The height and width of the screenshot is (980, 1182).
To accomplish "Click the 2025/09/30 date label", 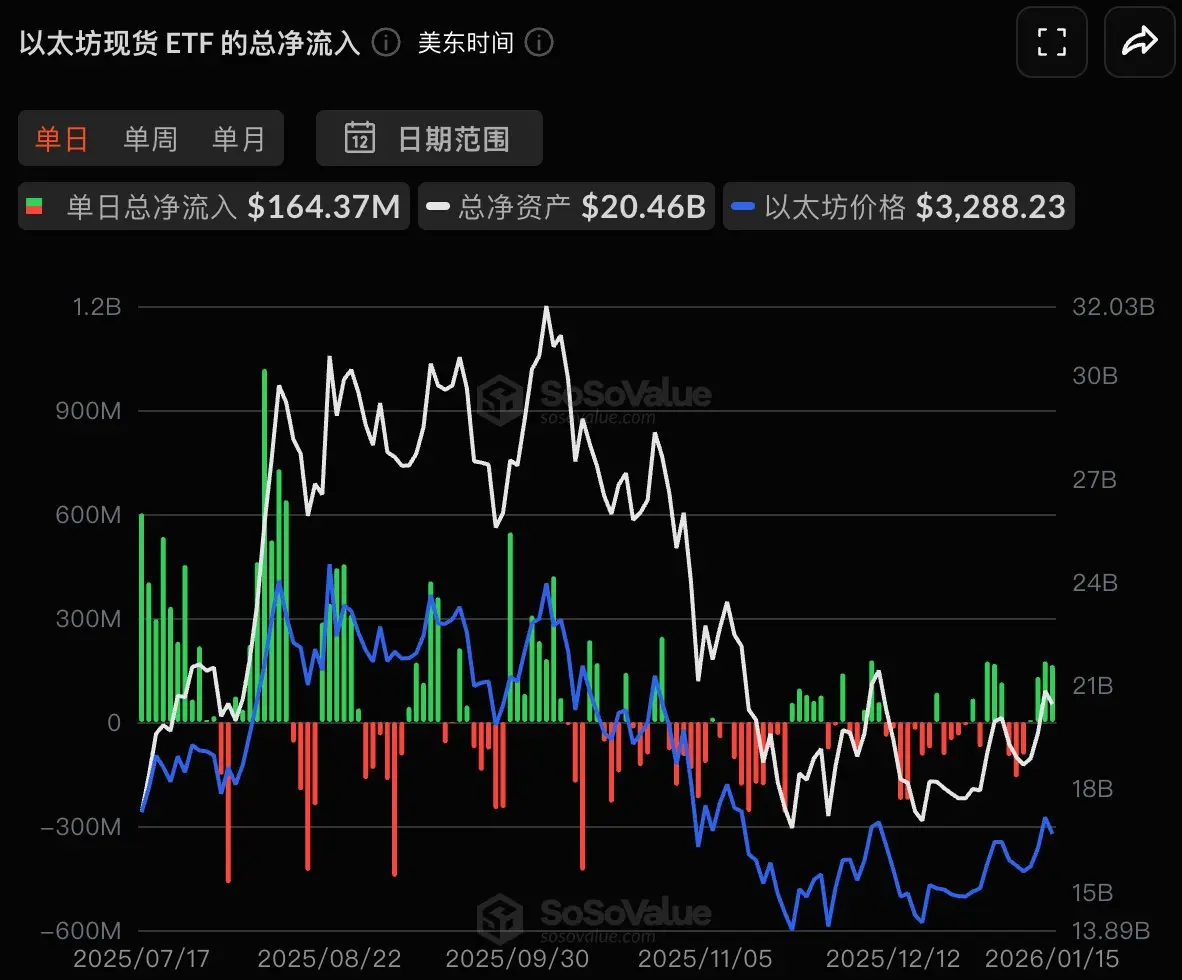I will tap(517, 959).
